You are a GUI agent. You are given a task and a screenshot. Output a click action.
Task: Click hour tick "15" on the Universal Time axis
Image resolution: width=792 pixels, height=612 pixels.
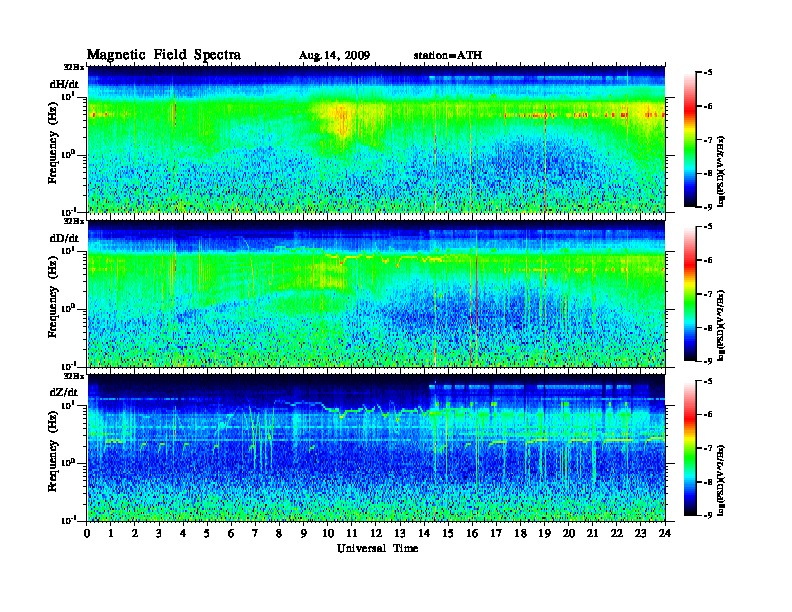[448, 533]
